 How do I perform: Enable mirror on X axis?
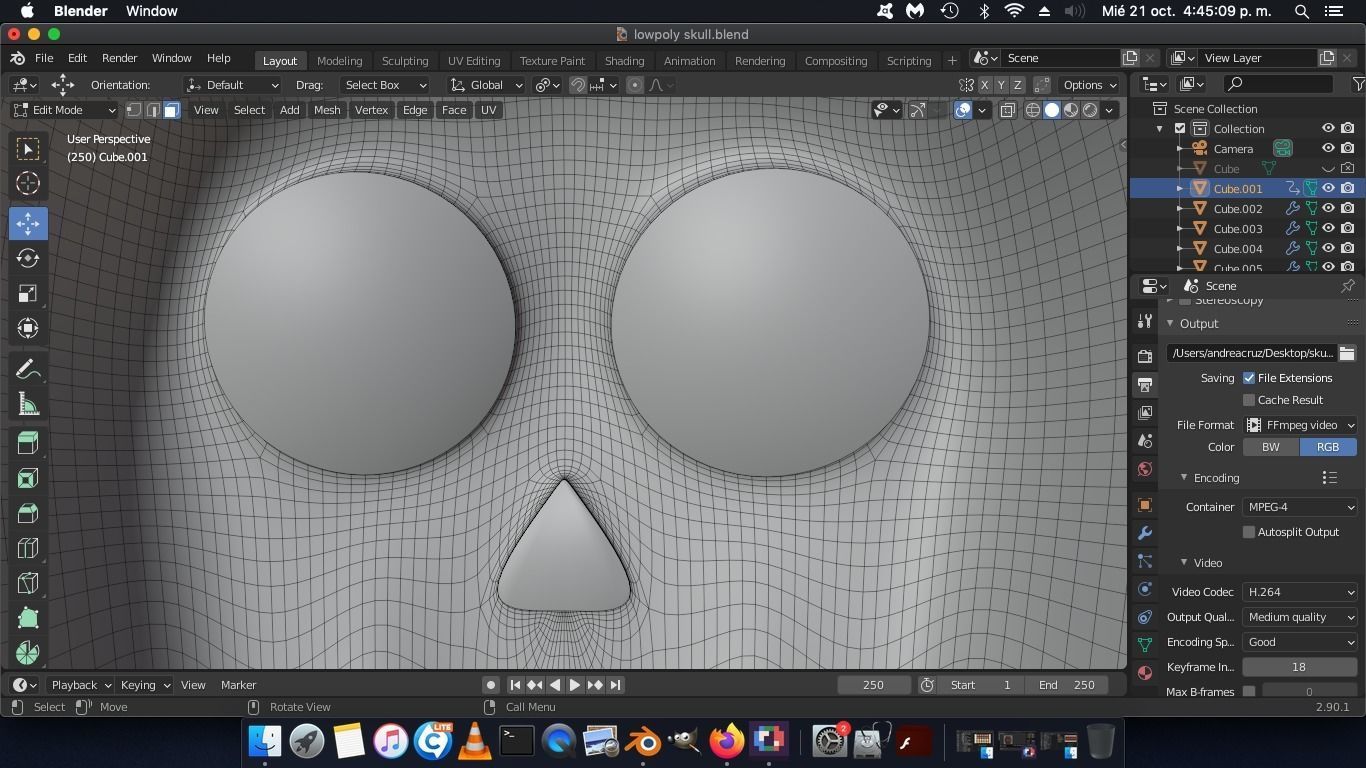coord(985,85)
